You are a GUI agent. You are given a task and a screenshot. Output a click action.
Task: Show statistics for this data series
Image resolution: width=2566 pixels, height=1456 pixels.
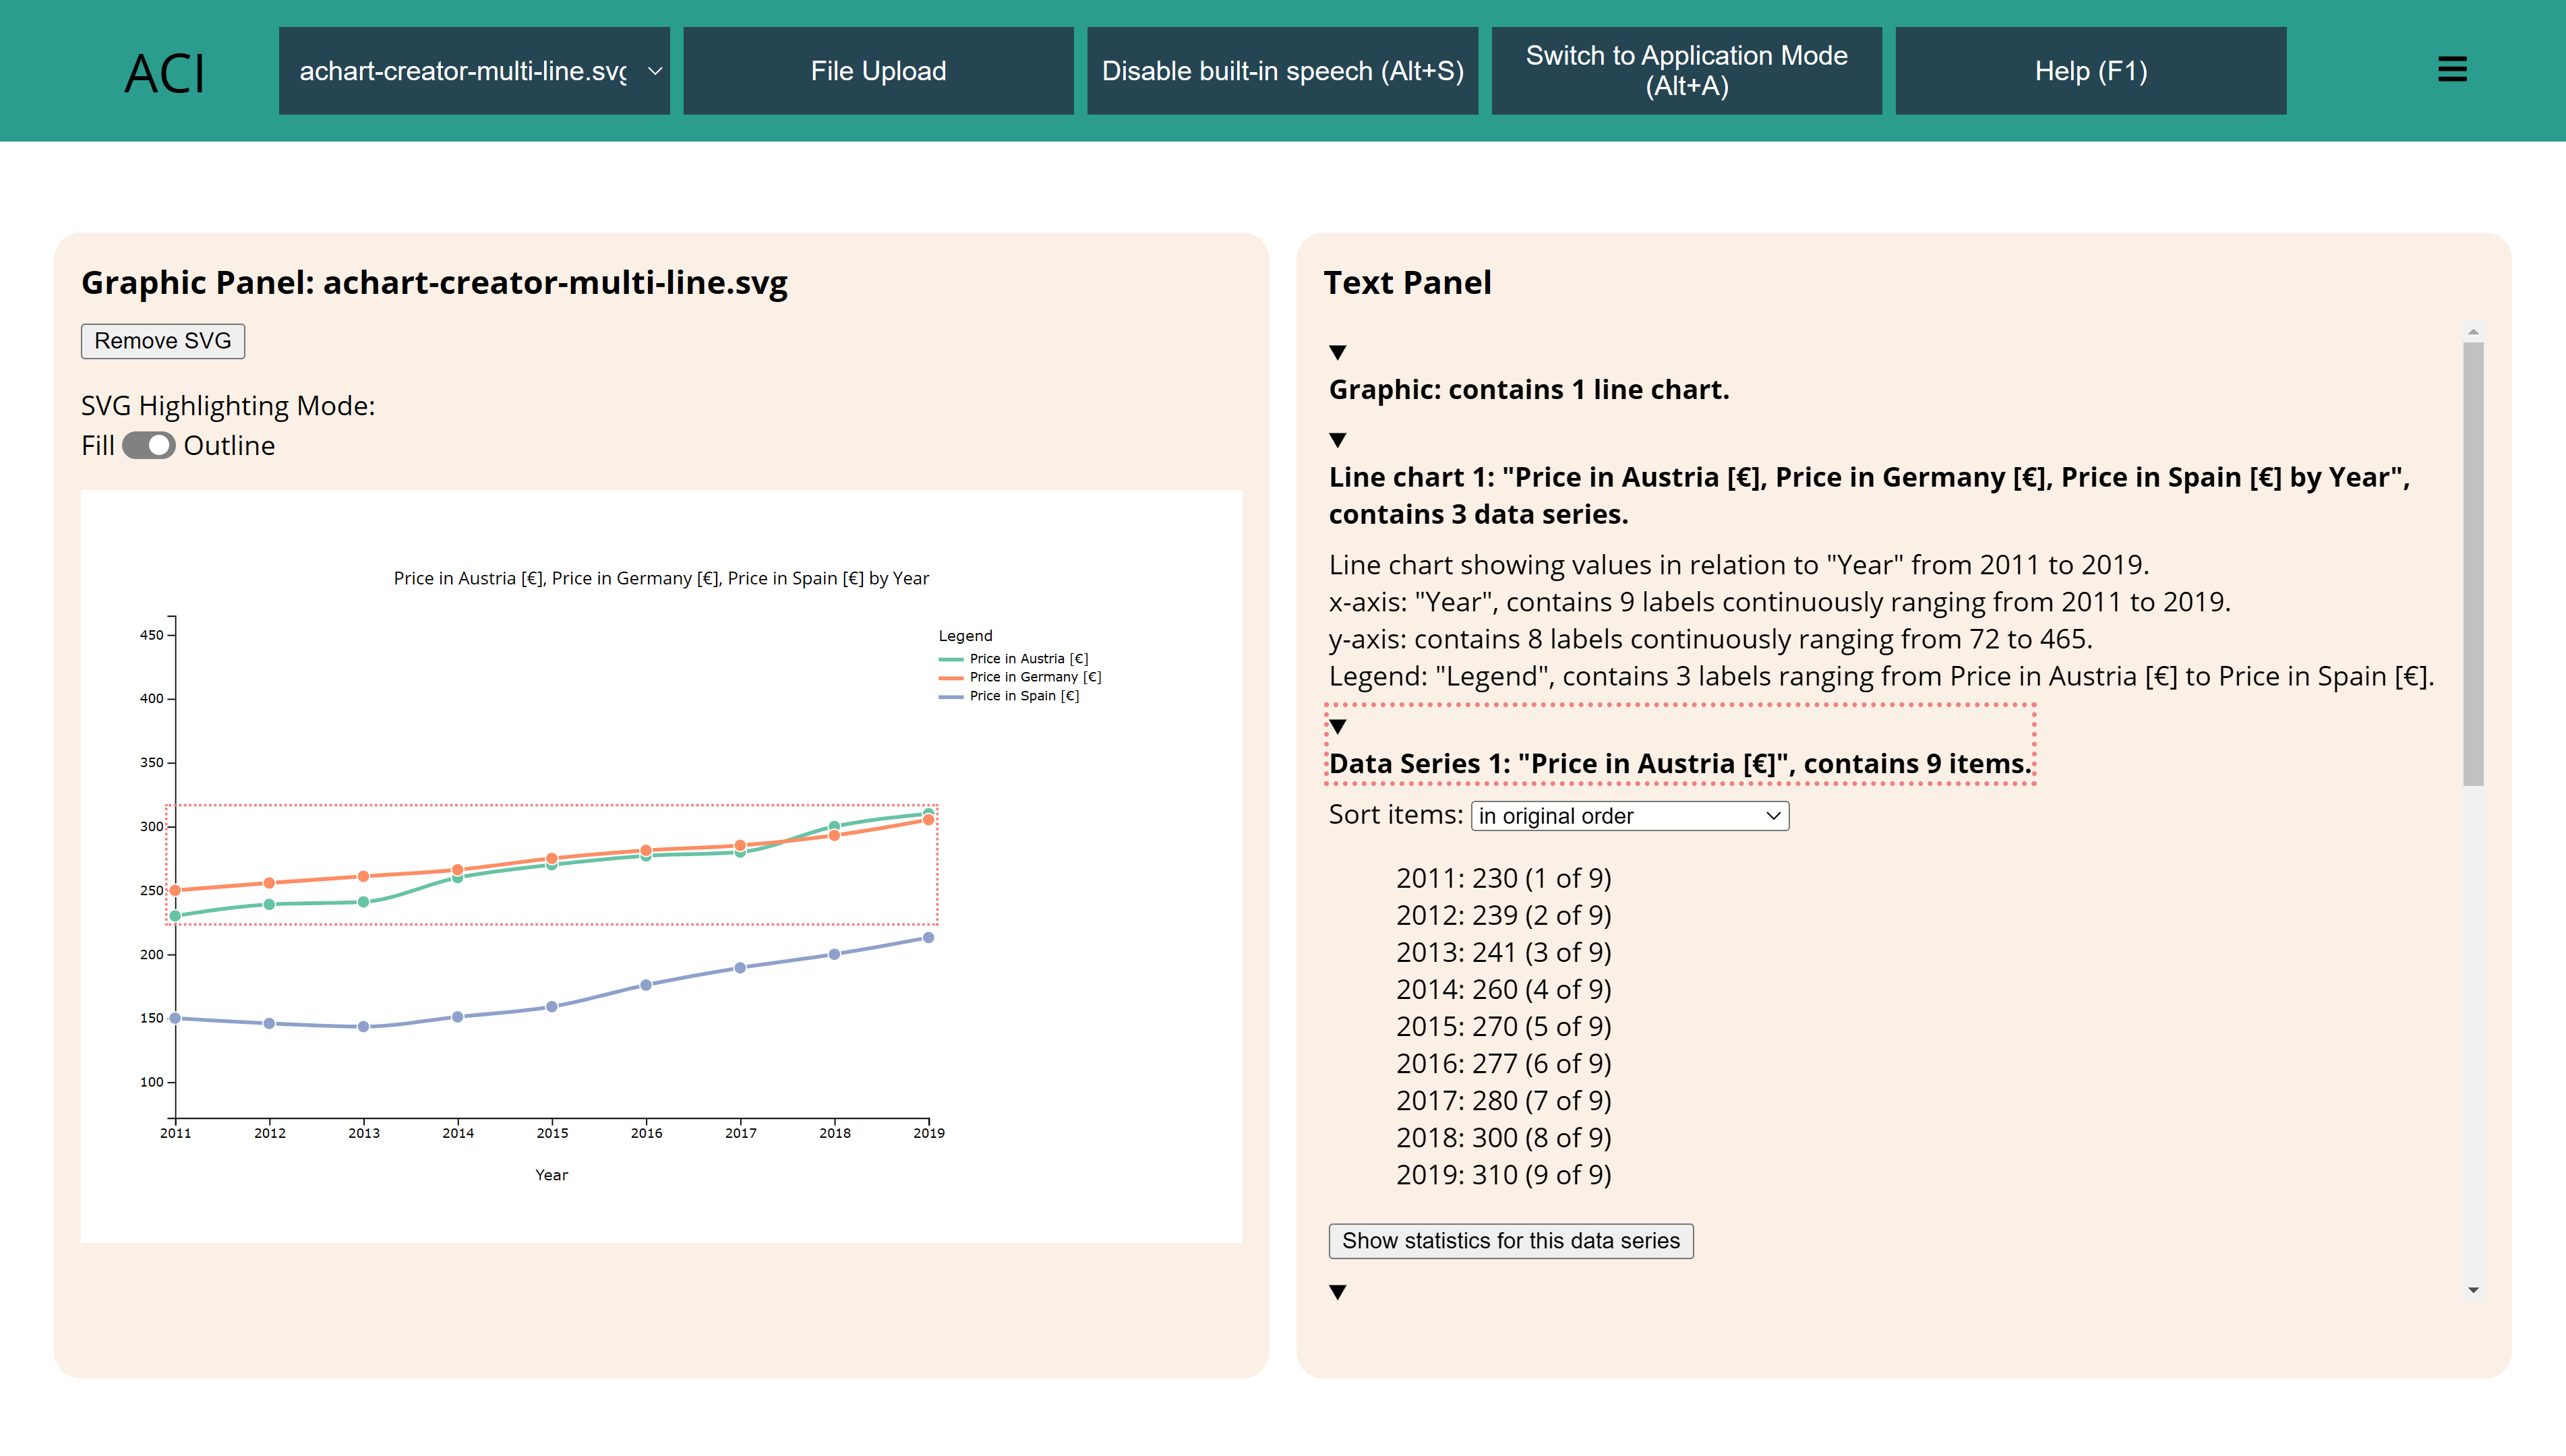click(x=1510, y=1240)
